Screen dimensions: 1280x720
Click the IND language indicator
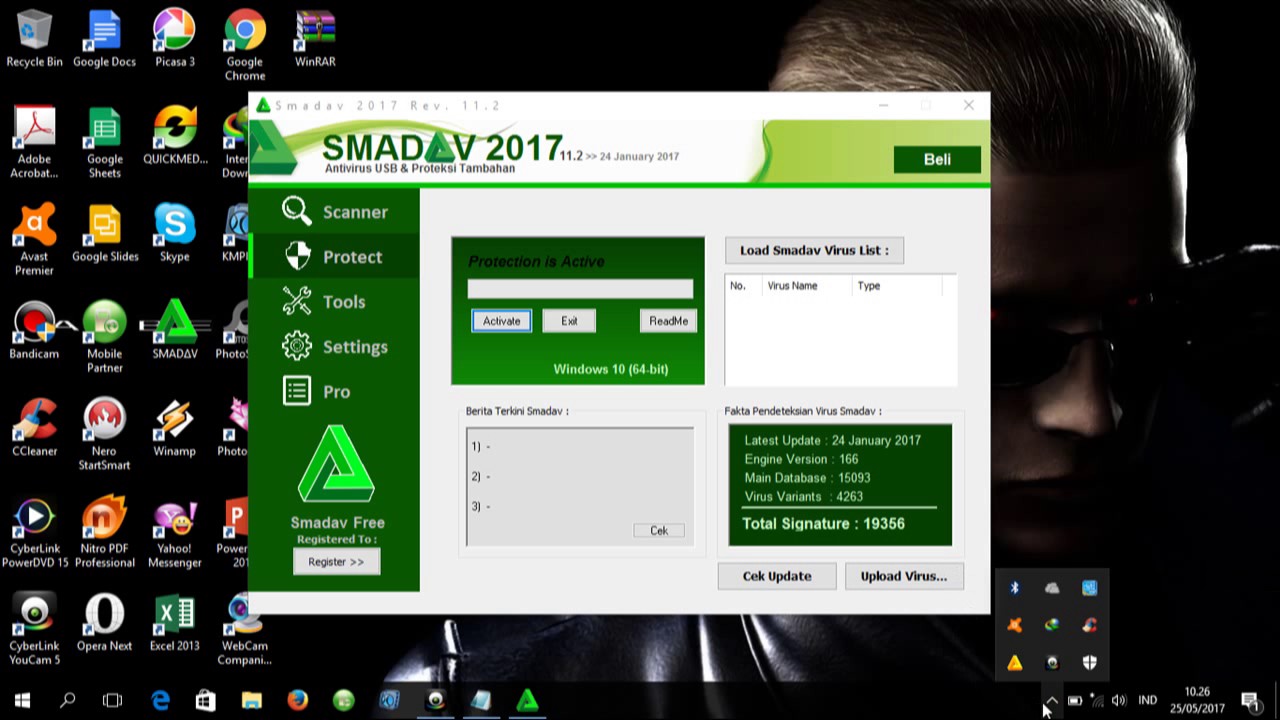click(1148, 700)
